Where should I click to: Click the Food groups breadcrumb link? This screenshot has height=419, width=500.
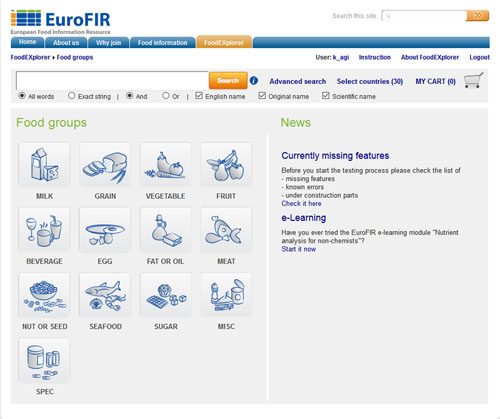75,57
